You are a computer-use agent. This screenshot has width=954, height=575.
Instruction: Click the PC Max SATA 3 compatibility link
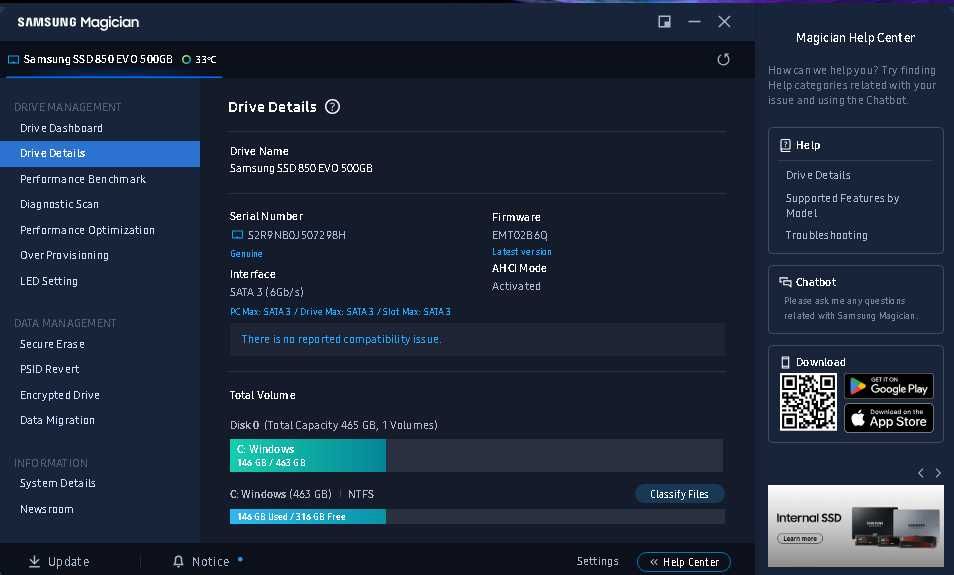pyautogui.click(x=340, y=312)
